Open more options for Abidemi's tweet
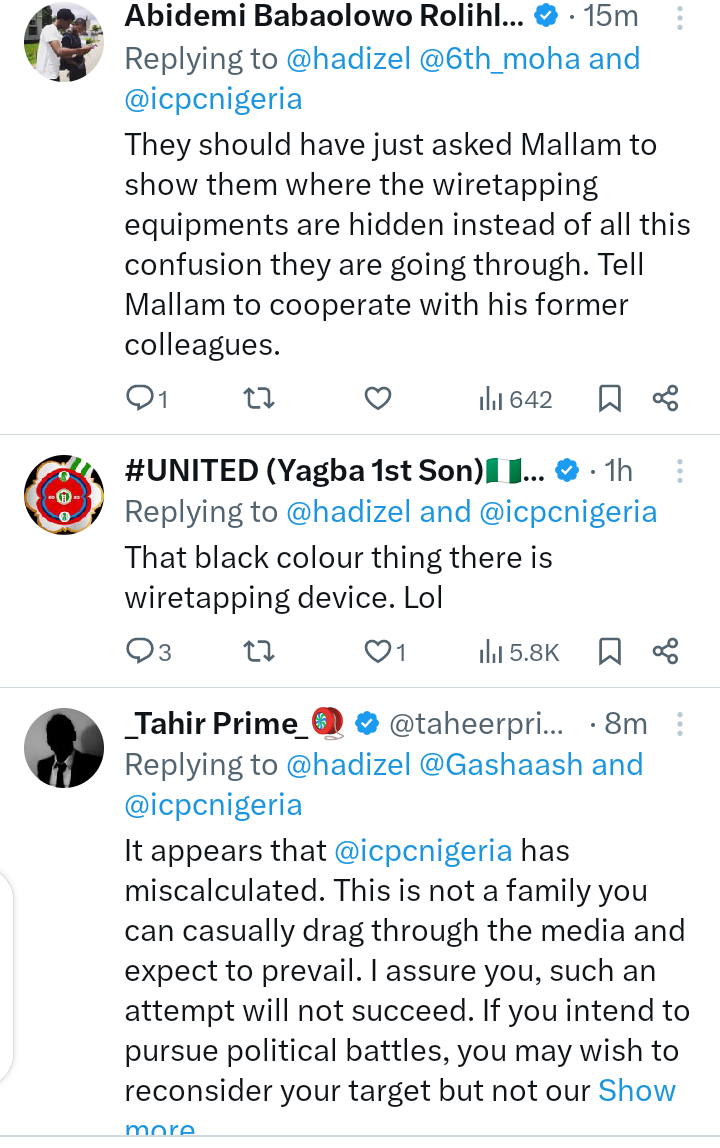Screen dimensions: 720x1148 coord(680,17)
